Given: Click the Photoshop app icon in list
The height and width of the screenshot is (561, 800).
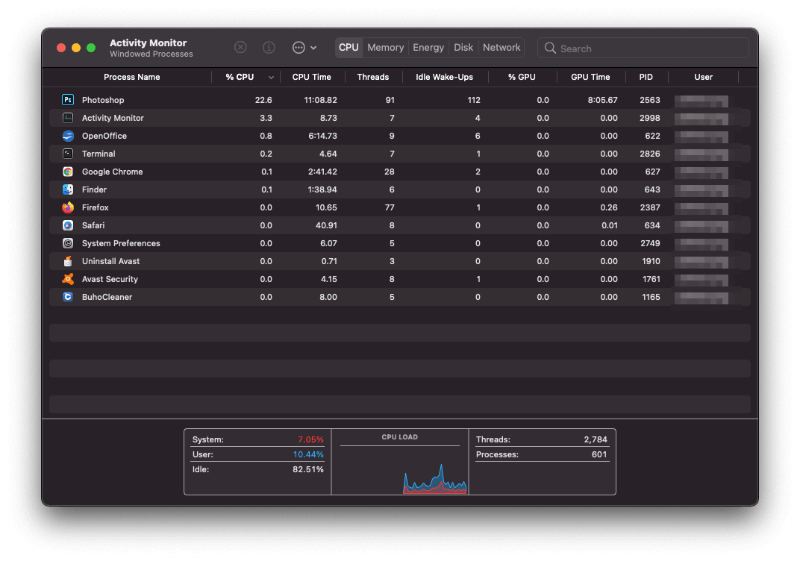Looking at the screenshot, I should point(68,100).
